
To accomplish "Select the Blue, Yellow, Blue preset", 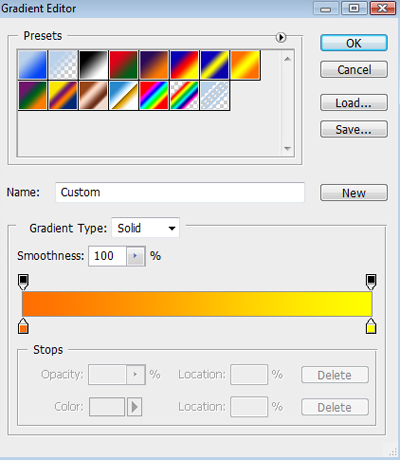I will 215,65.
